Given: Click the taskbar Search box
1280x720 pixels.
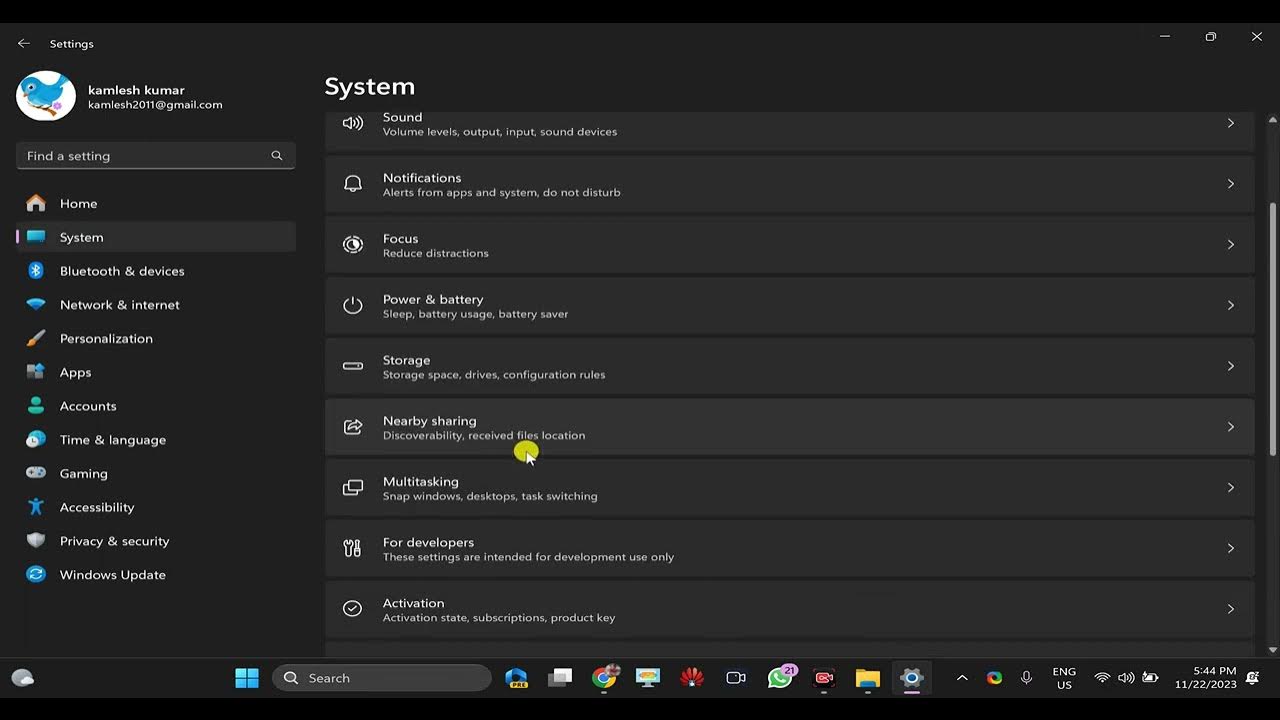Looking at the screenshot, I should tap(382, 678).
